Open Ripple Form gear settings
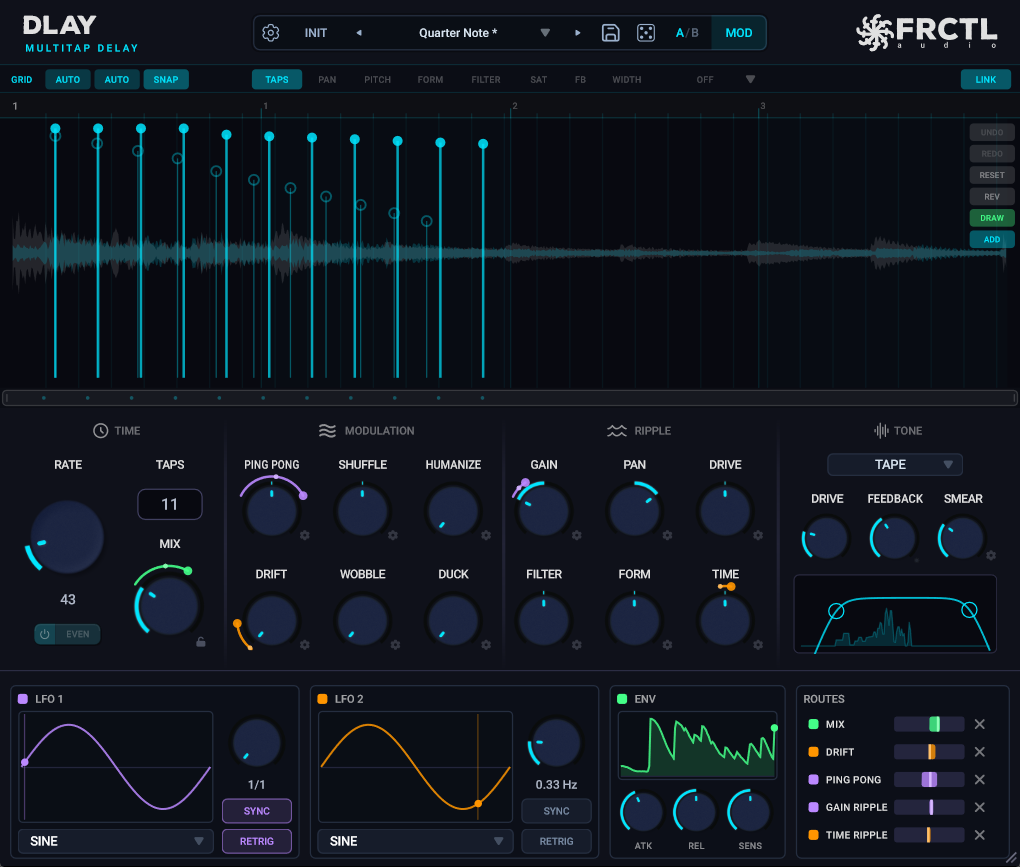 tap(667, 645)
